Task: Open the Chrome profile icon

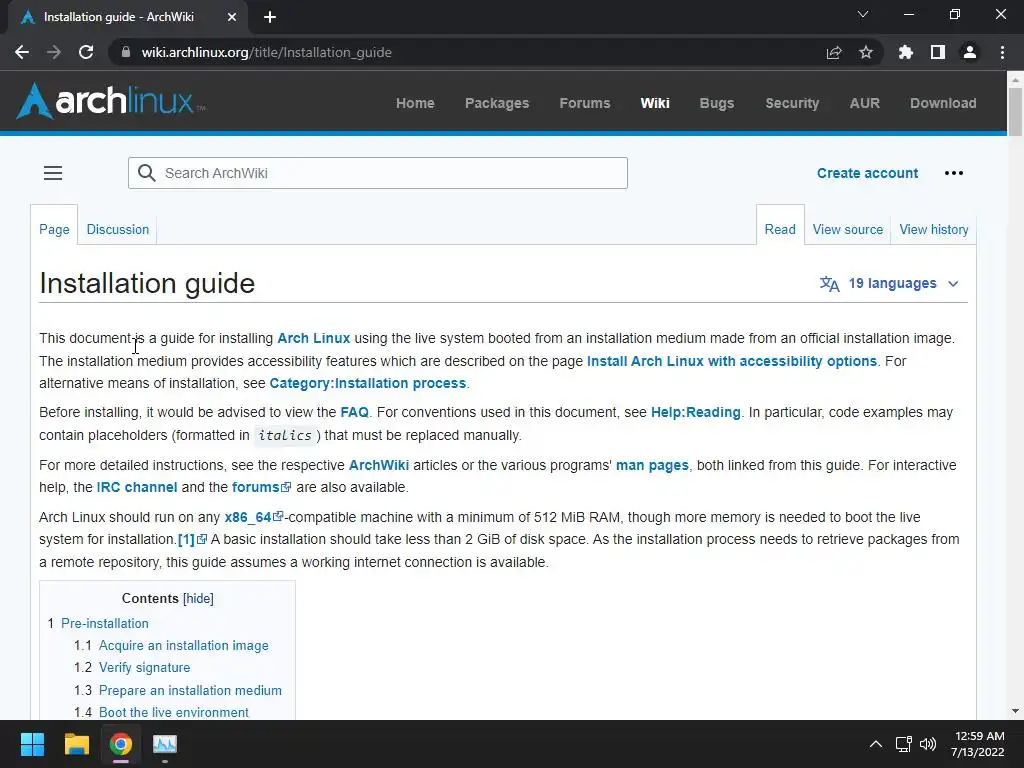Action: [x=970, y=52]
